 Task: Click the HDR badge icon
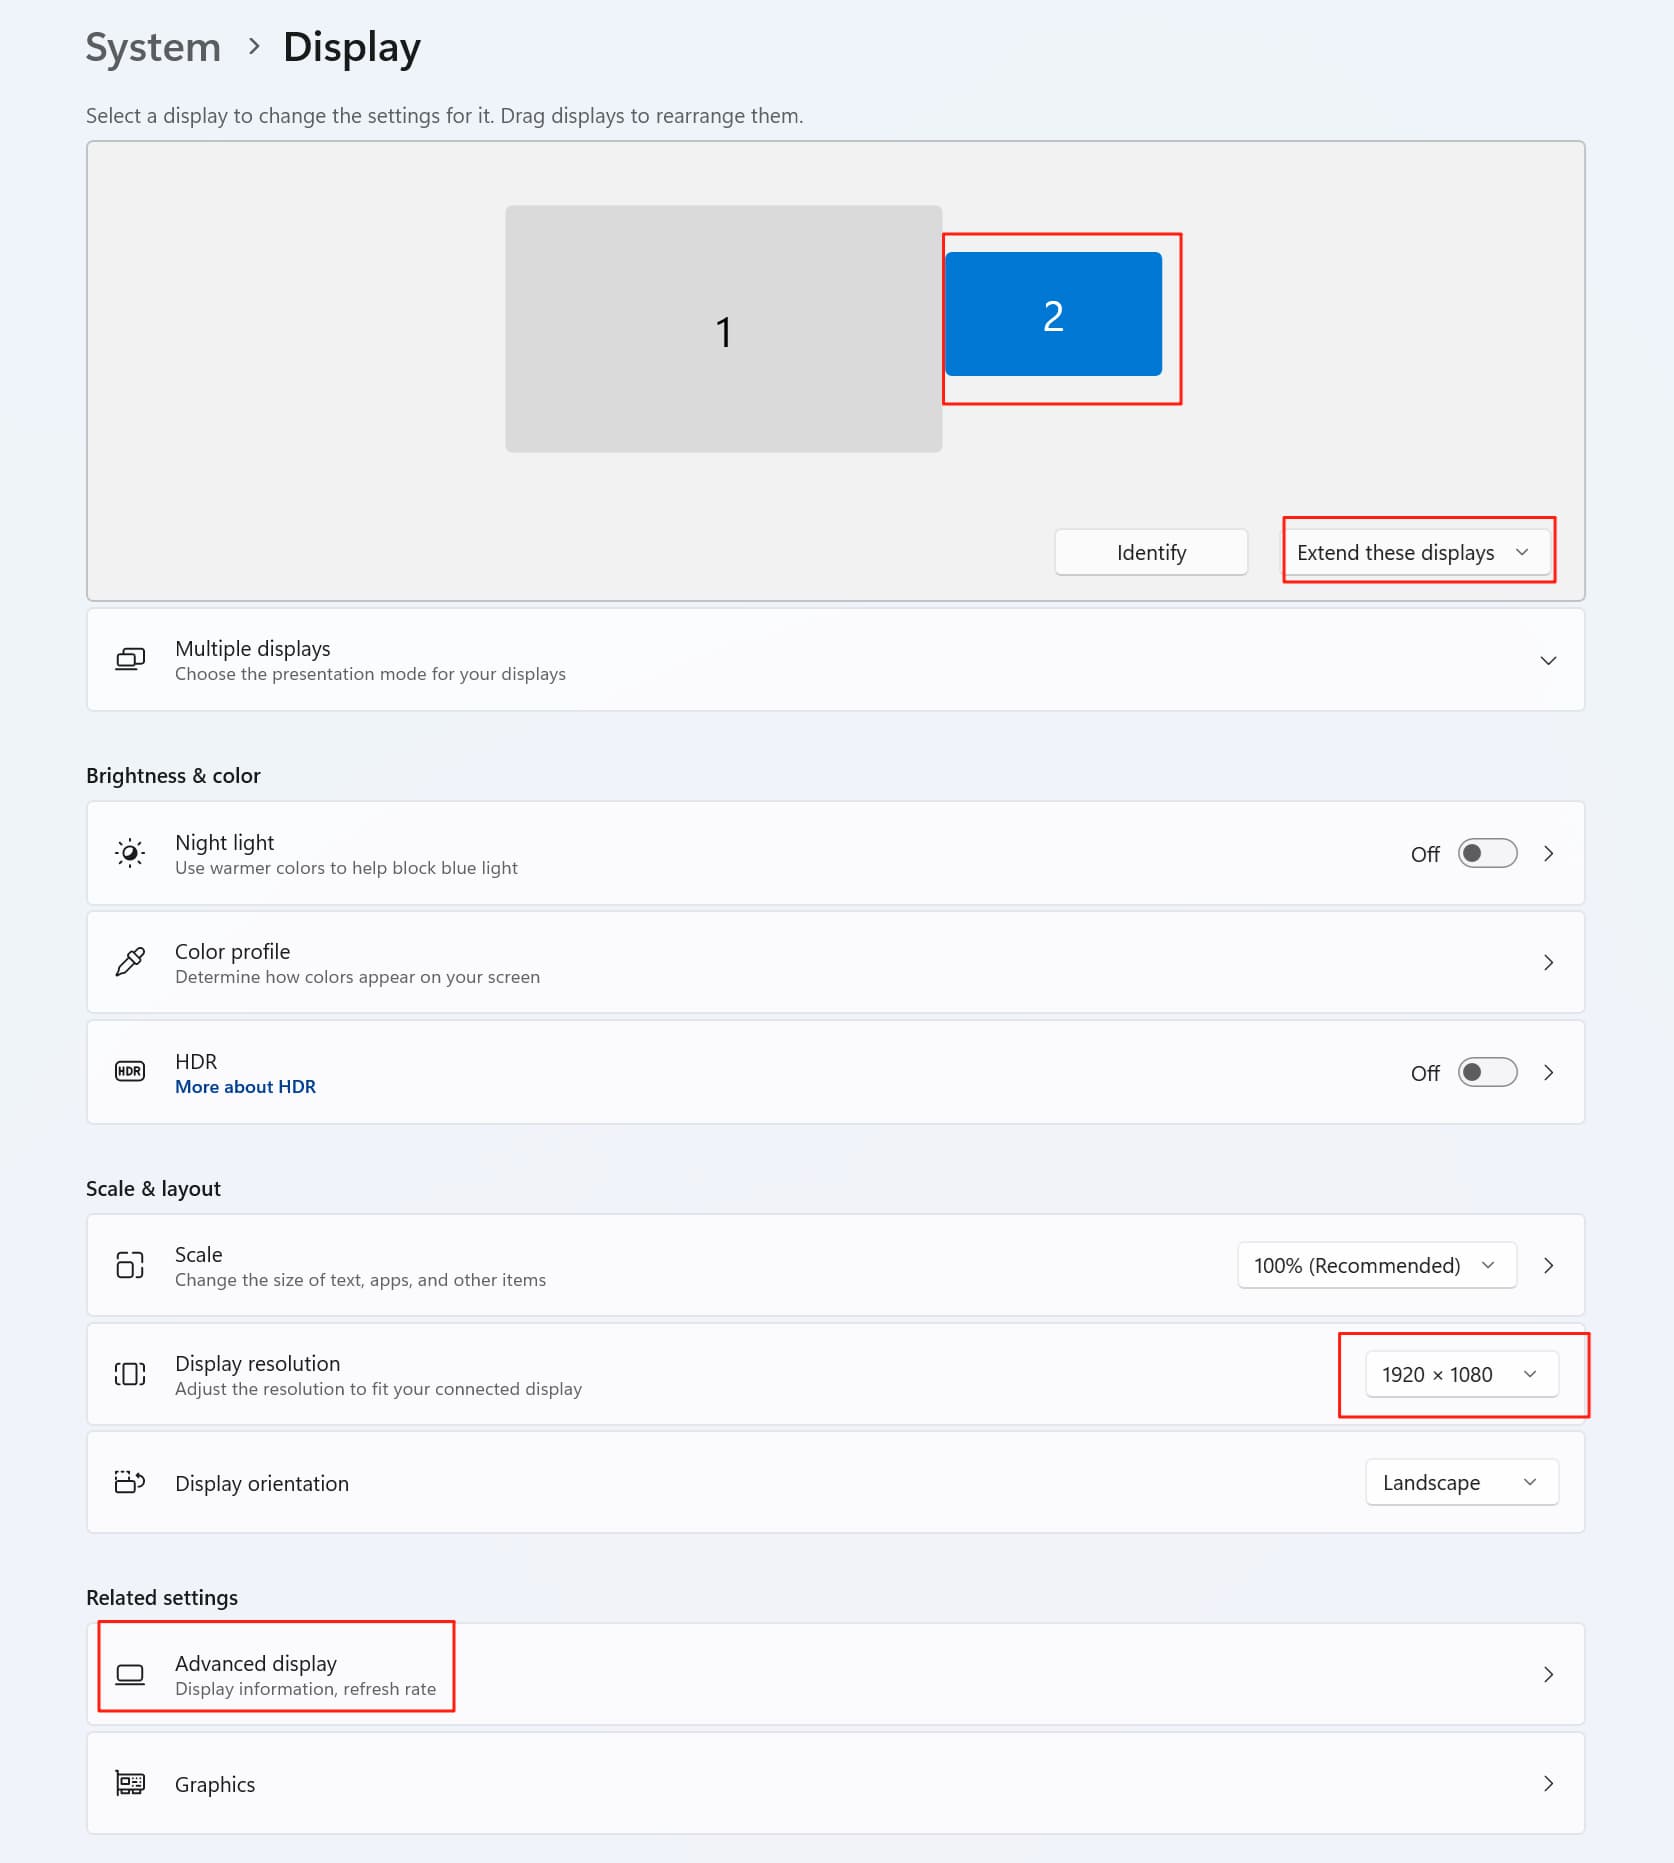point(130,1072)
